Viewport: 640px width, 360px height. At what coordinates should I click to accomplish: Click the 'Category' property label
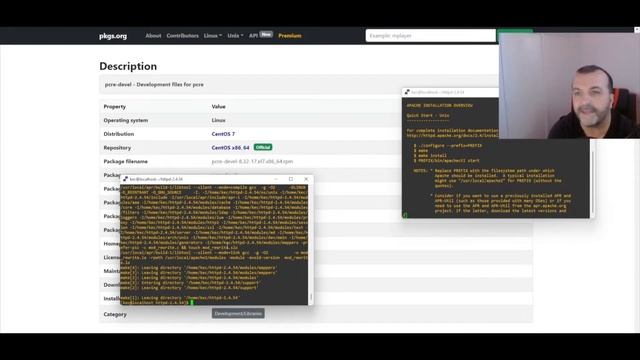pos(115,314)
